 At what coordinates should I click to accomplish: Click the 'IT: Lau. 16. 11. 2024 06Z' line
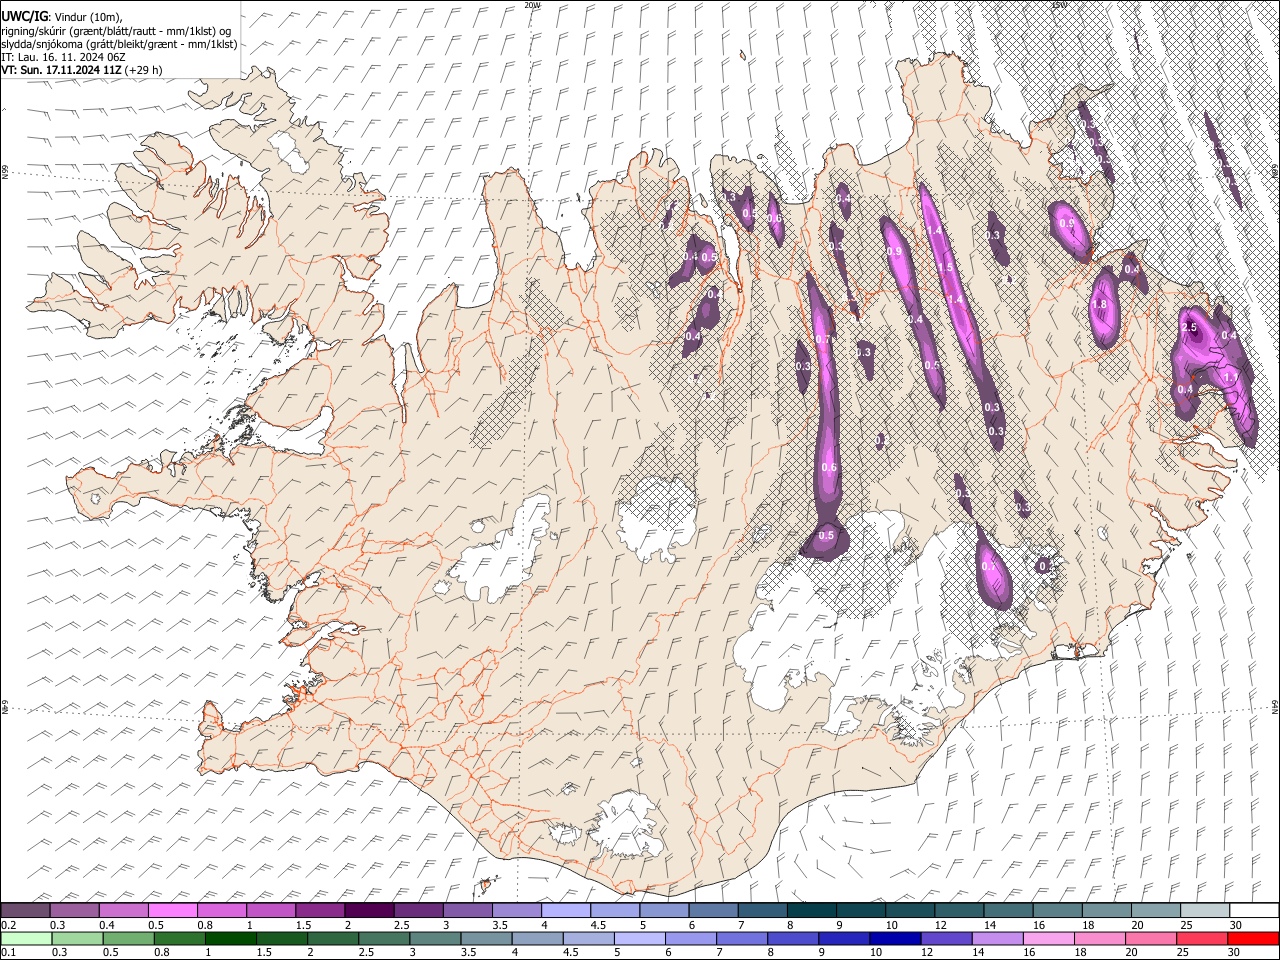coord(63,57)
